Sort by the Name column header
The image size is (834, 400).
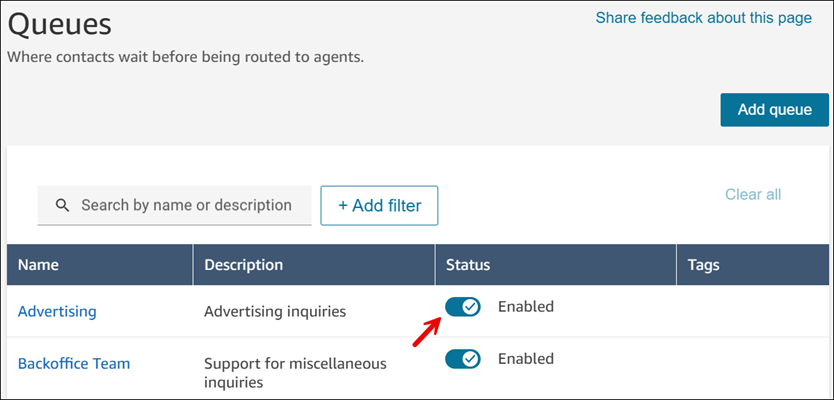pyautogui.click(x=39, y=265)
